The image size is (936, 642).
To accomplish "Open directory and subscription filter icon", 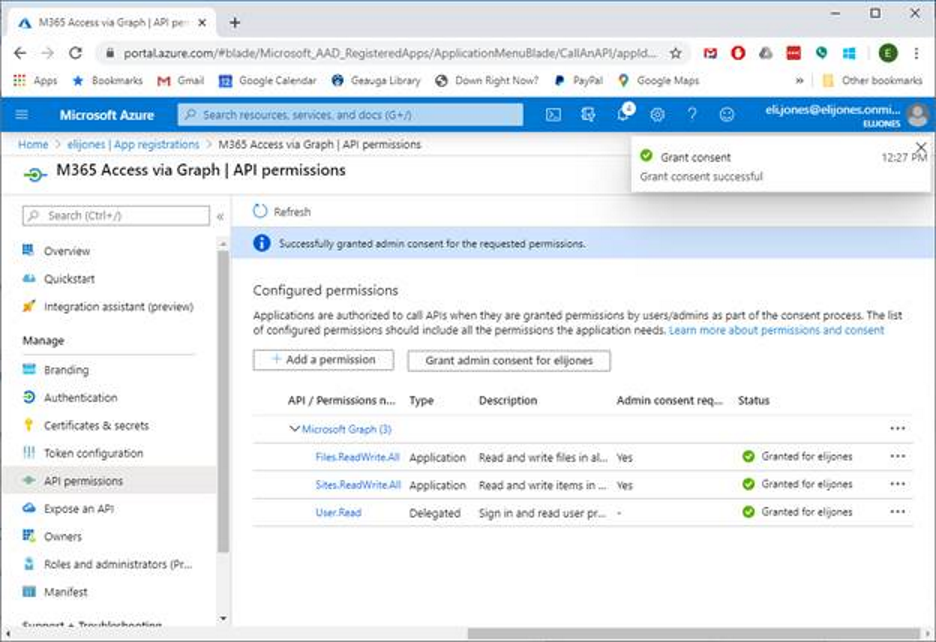I will (588, 115).
